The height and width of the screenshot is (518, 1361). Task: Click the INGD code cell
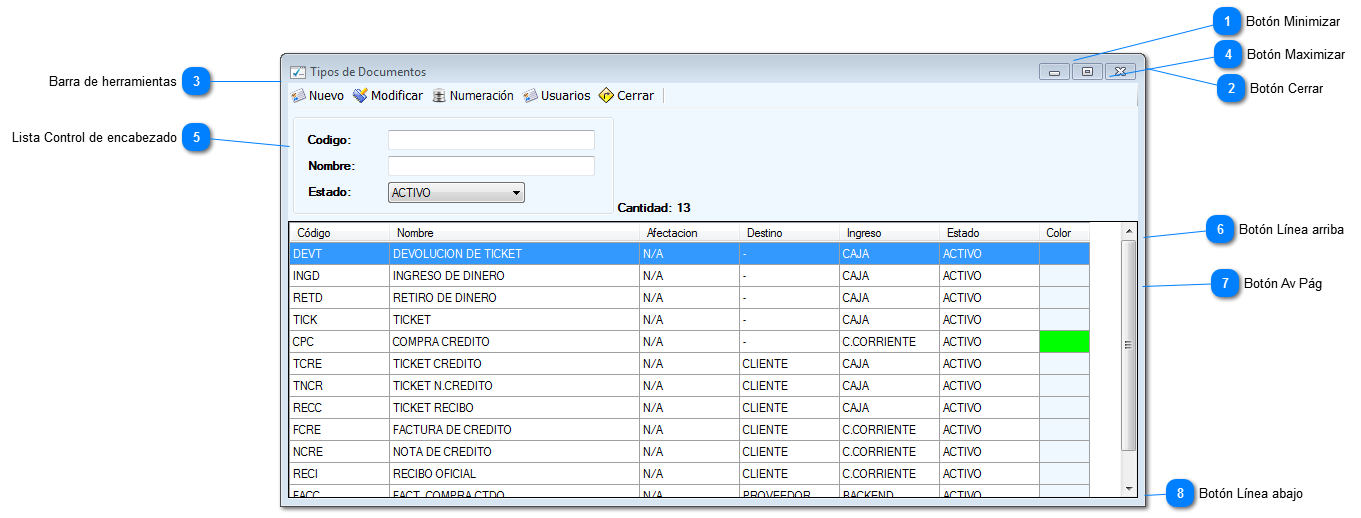click(x=339, y=276)
